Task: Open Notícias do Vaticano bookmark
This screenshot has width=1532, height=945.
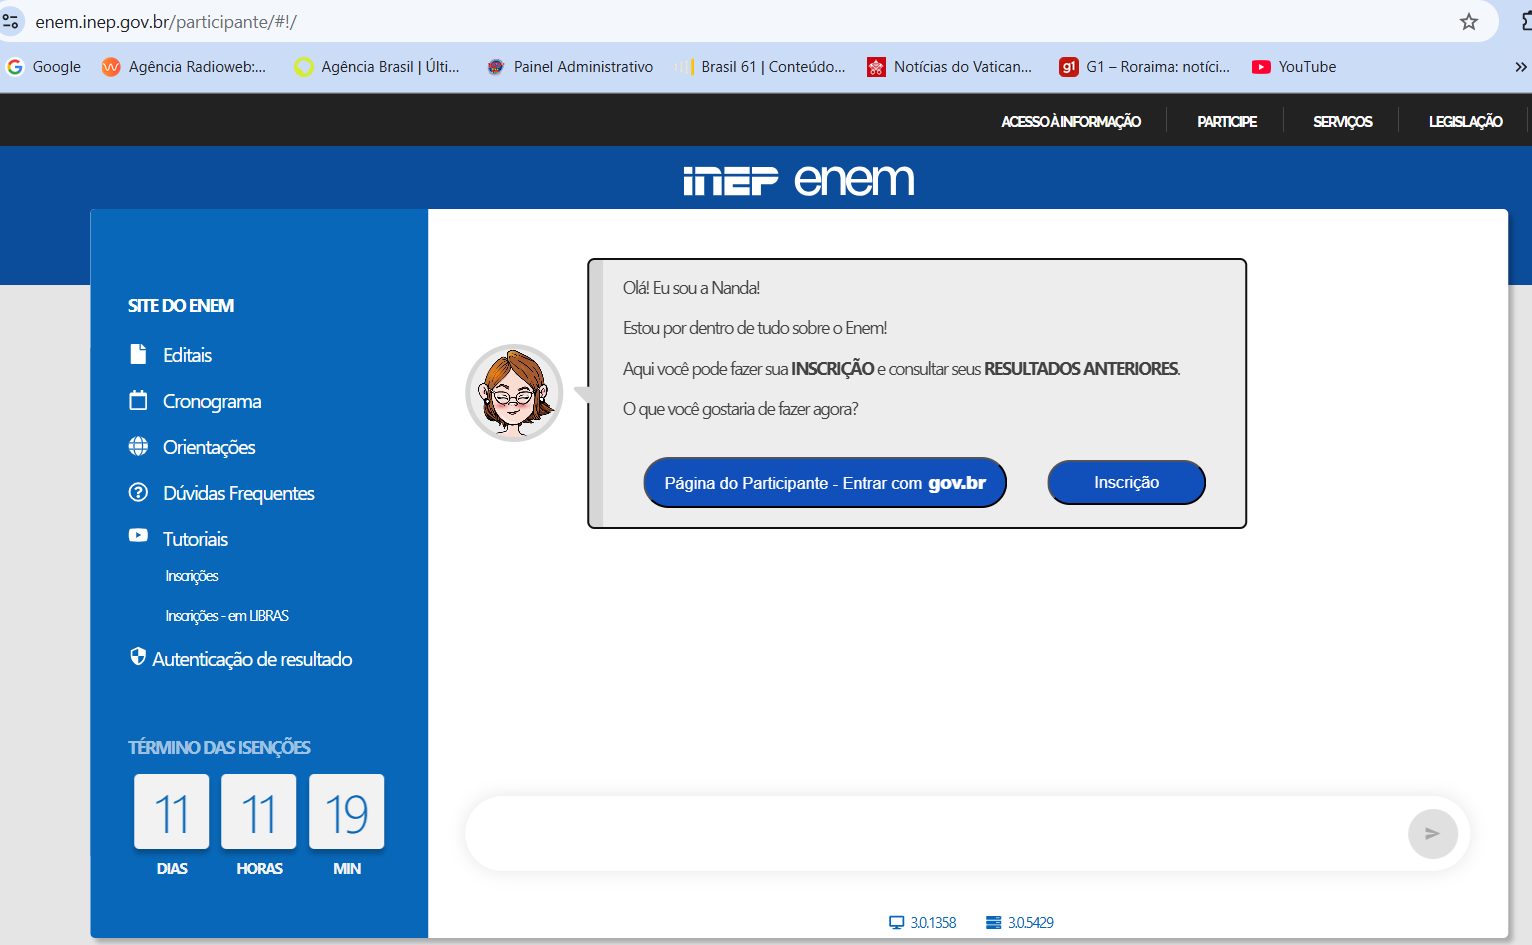Action: coord(950,67)
